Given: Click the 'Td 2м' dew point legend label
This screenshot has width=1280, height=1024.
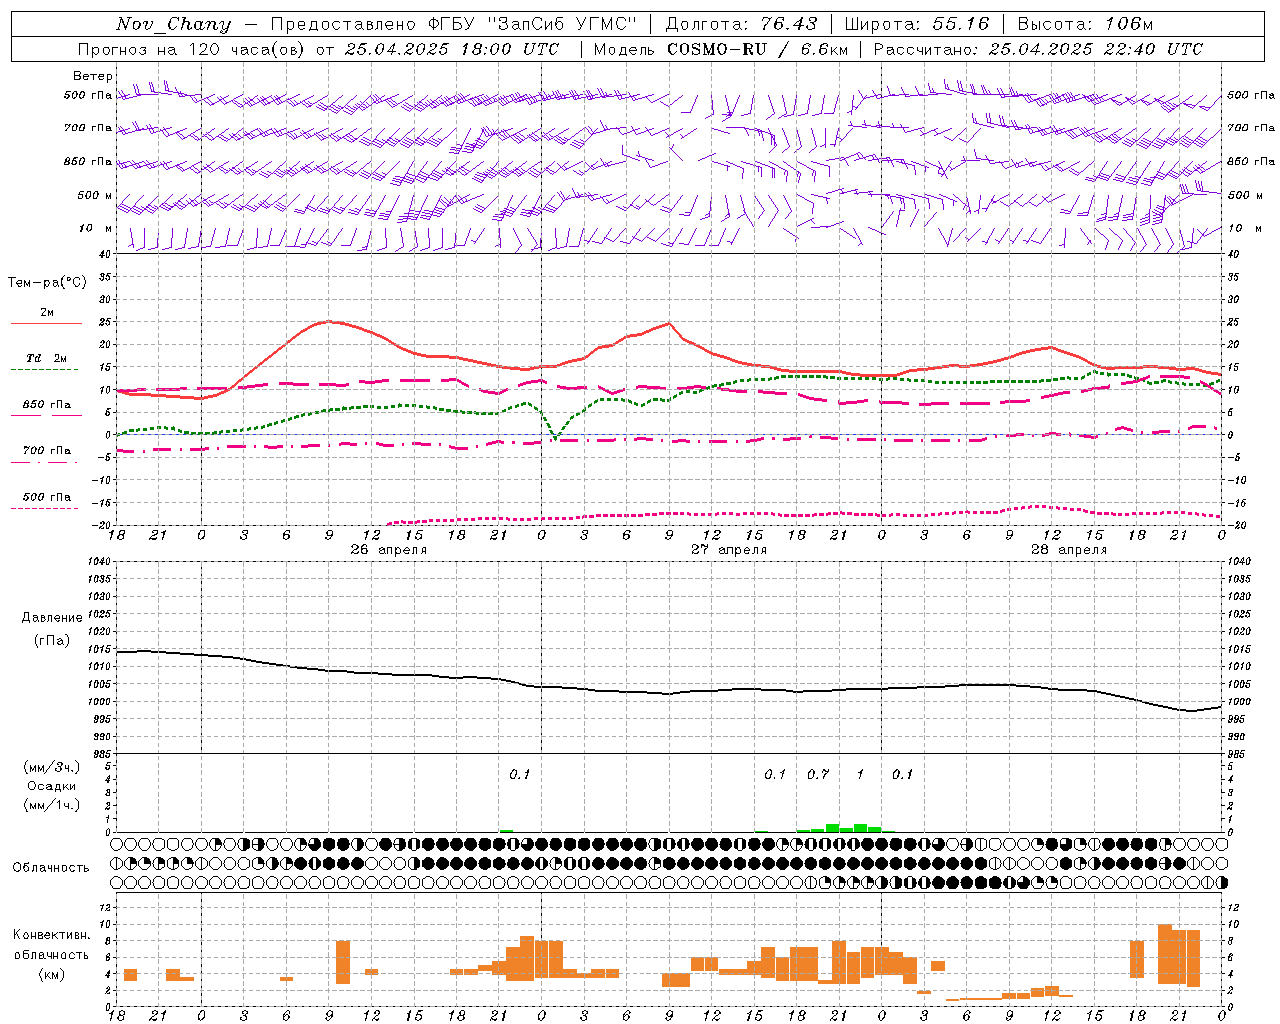Looking at the screenshot, I should pyautogui.click(x=47, y=358).
